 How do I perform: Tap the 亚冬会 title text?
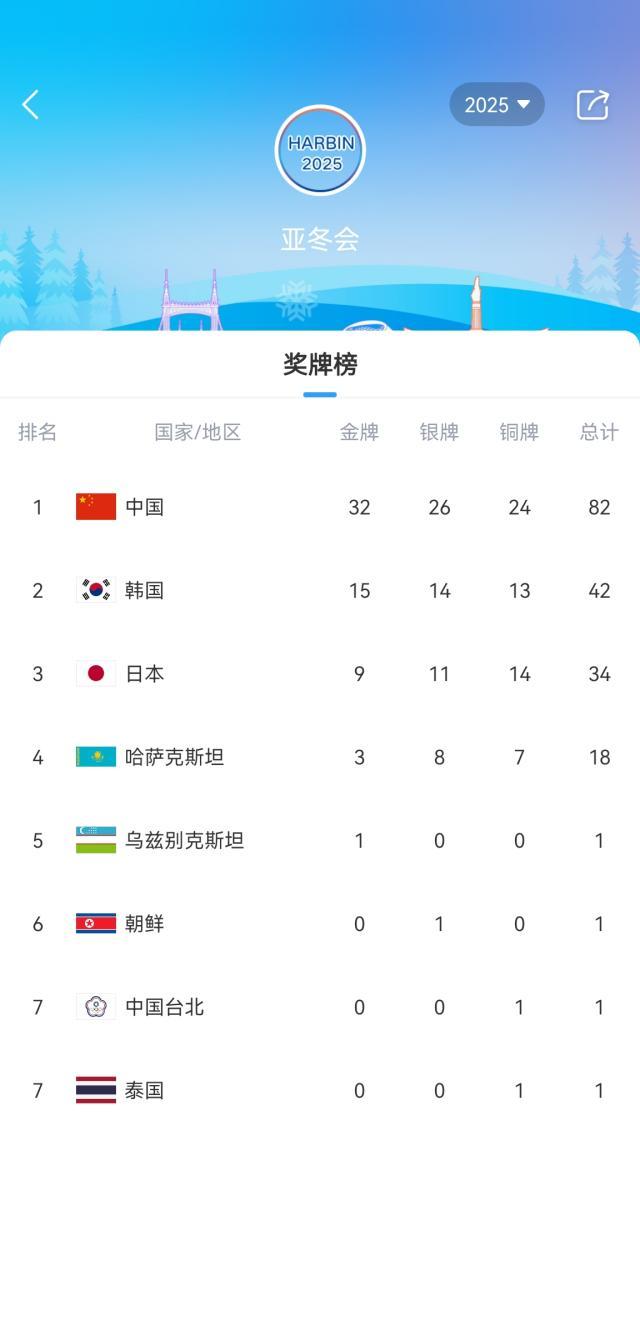pos(320,240)
